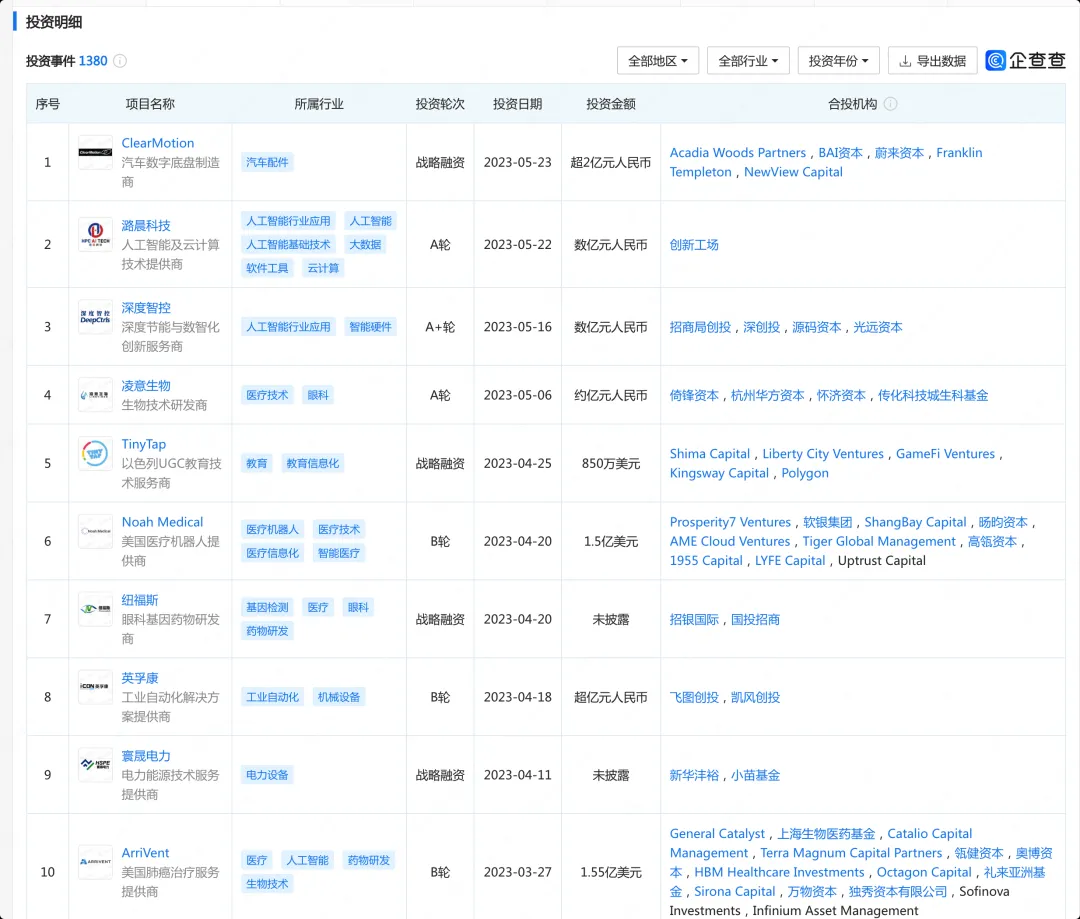
Task: Open the 新华沣裕 investor link
Action: (x=694, y=774)
